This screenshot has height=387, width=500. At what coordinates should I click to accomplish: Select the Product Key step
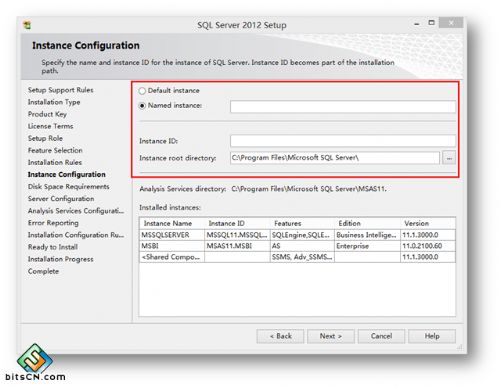click(x=47, y=114)
